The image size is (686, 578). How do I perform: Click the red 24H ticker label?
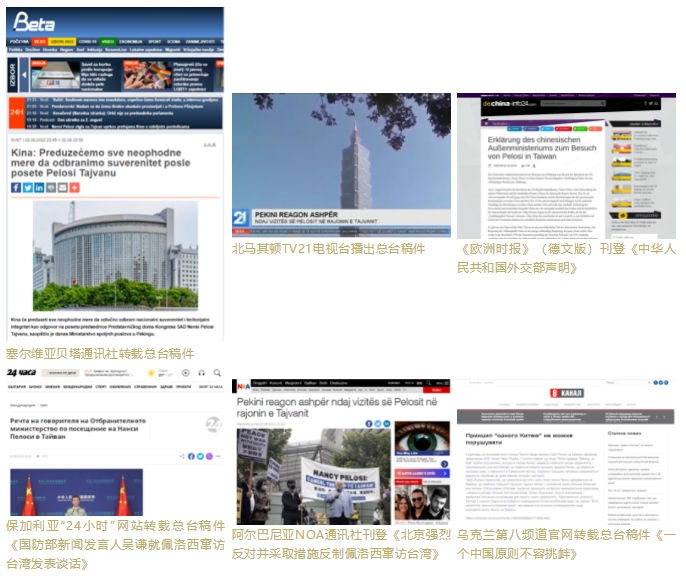[x=16, y=113]
